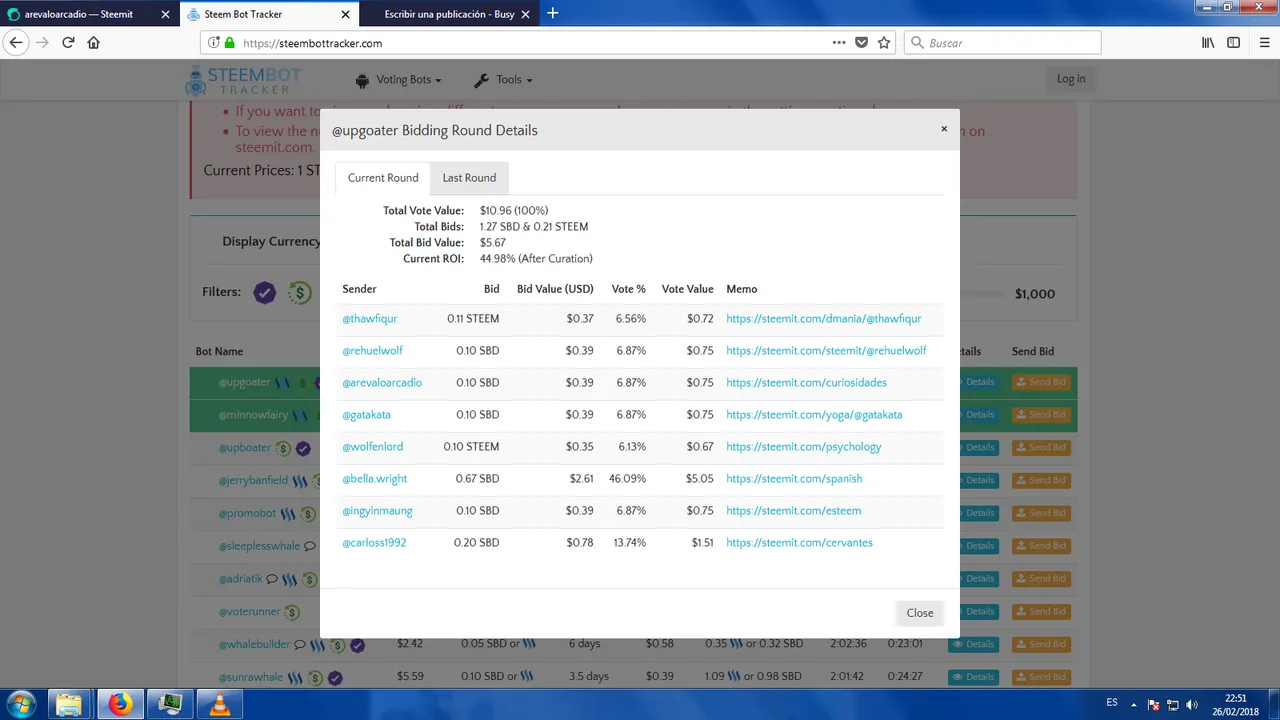This screenshot has width=1280, height=720.
Task: Open sender @ingyinmaung profile link
Action: point(377,511)
